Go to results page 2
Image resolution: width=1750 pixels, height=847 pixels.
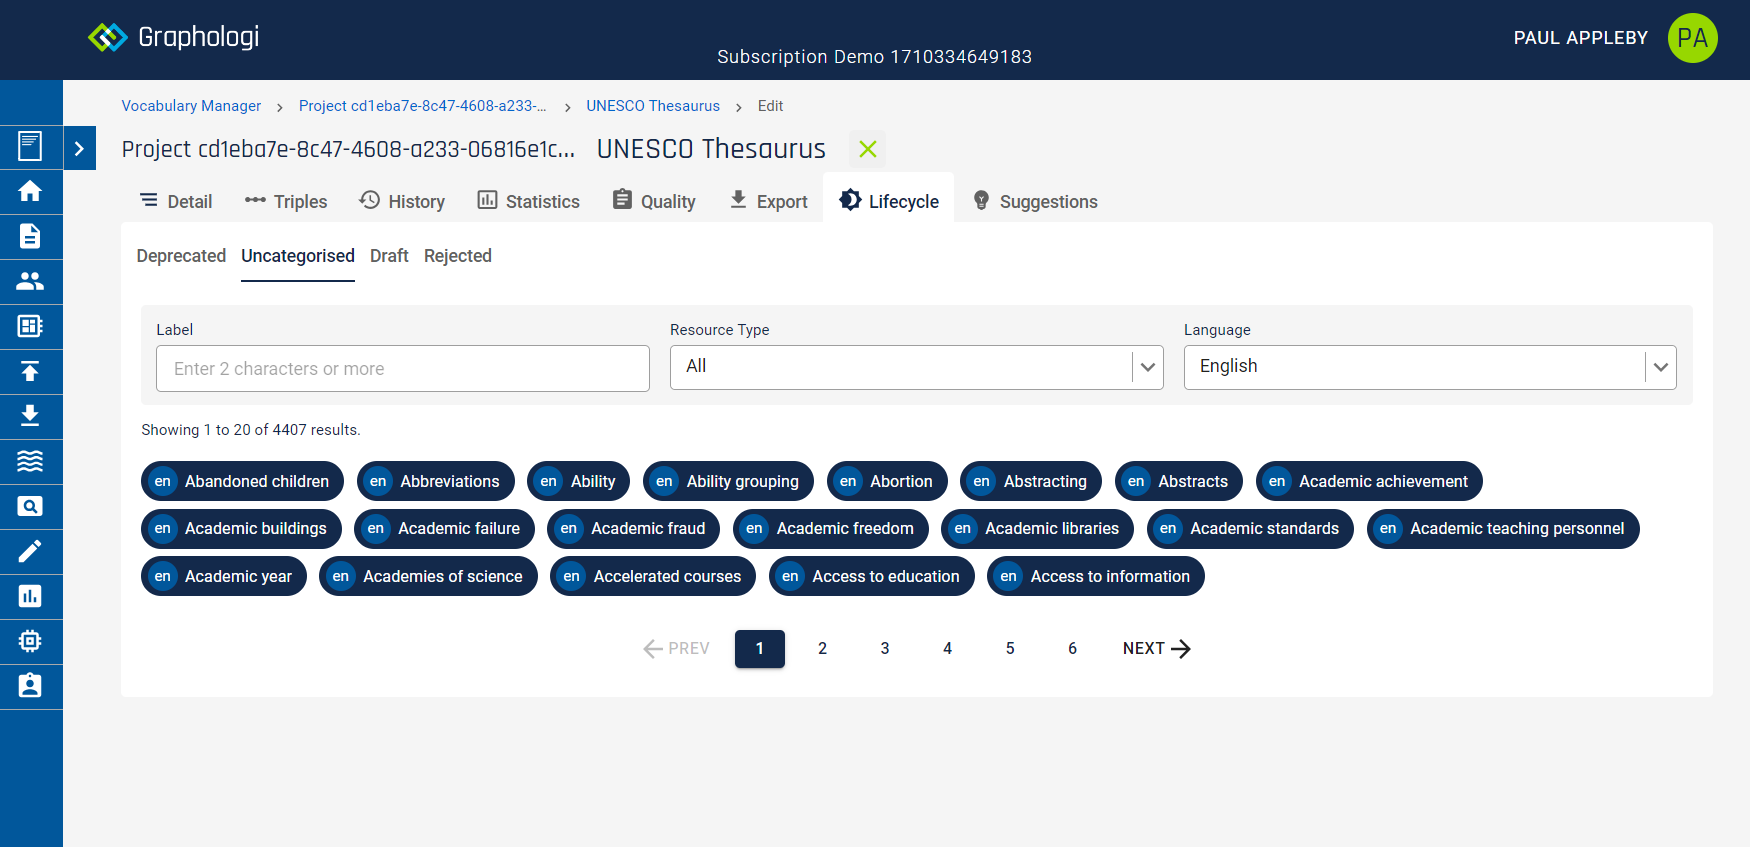coord(822,648)
